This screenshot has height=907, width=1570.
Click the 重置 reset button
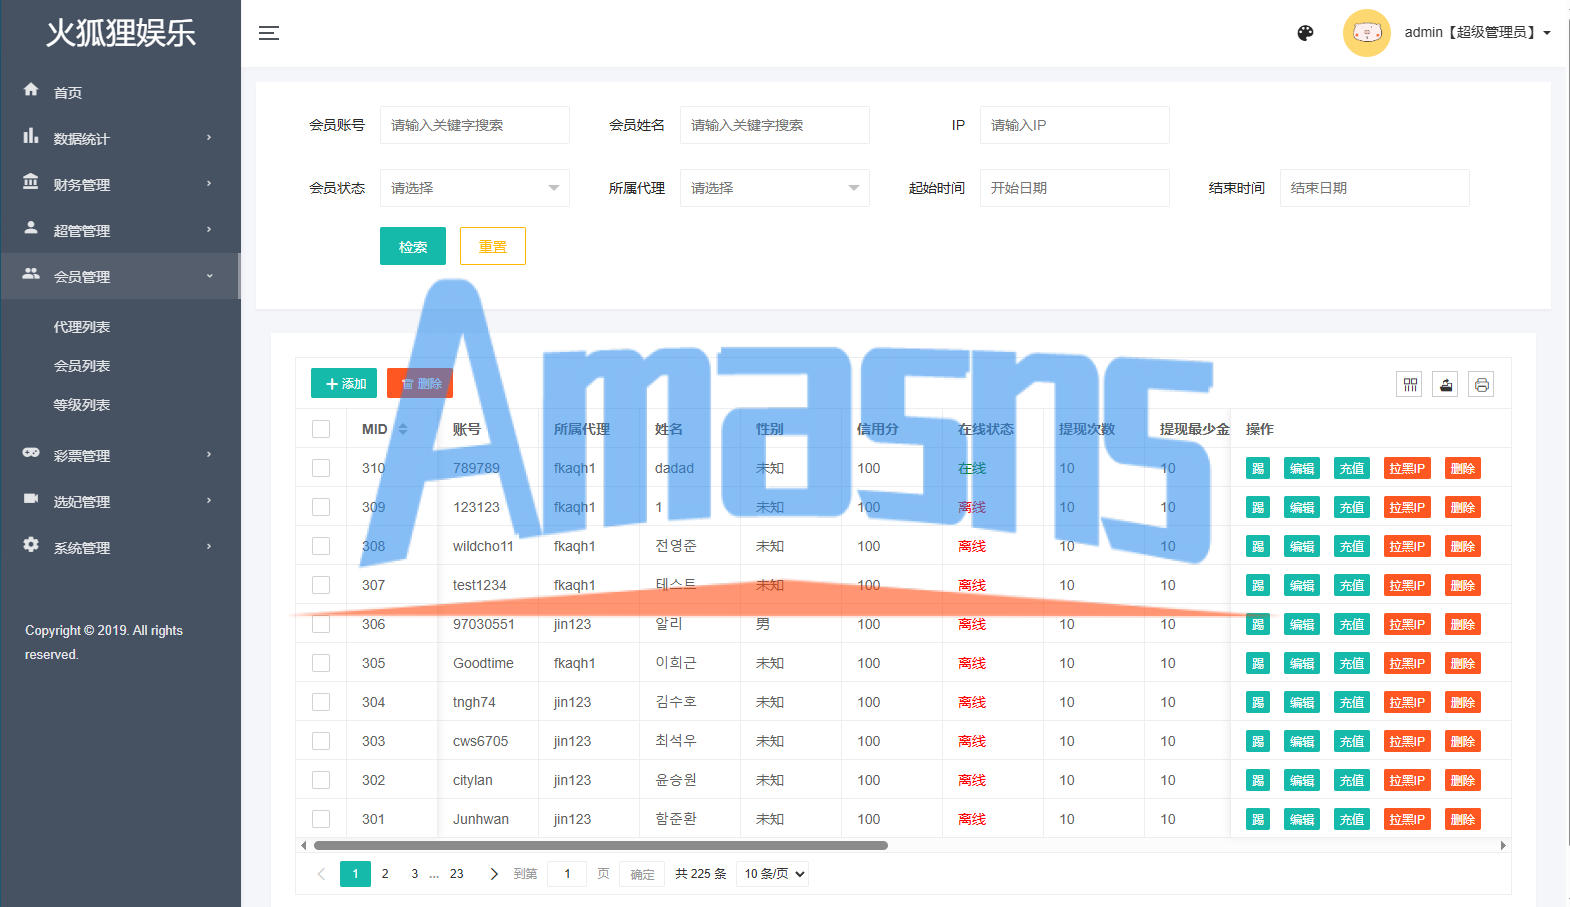tap(493, 246)
